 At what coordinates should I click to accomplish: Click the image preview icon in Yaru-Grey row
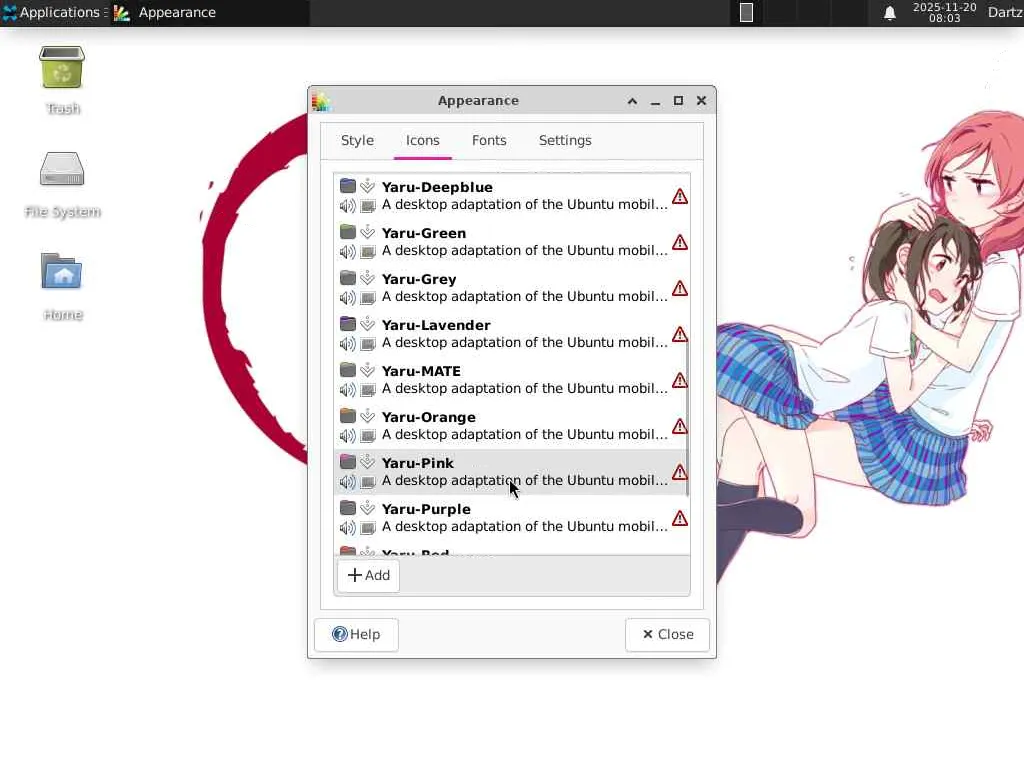tap(368, 298)
